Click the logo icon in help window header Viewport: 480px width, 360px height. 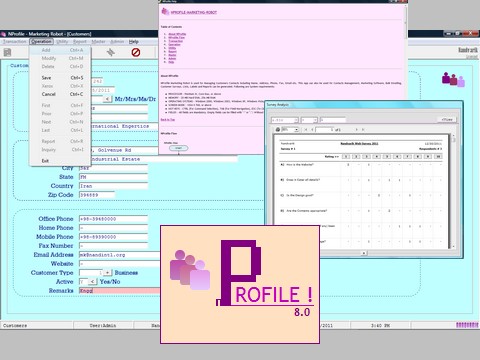(165, 12)
